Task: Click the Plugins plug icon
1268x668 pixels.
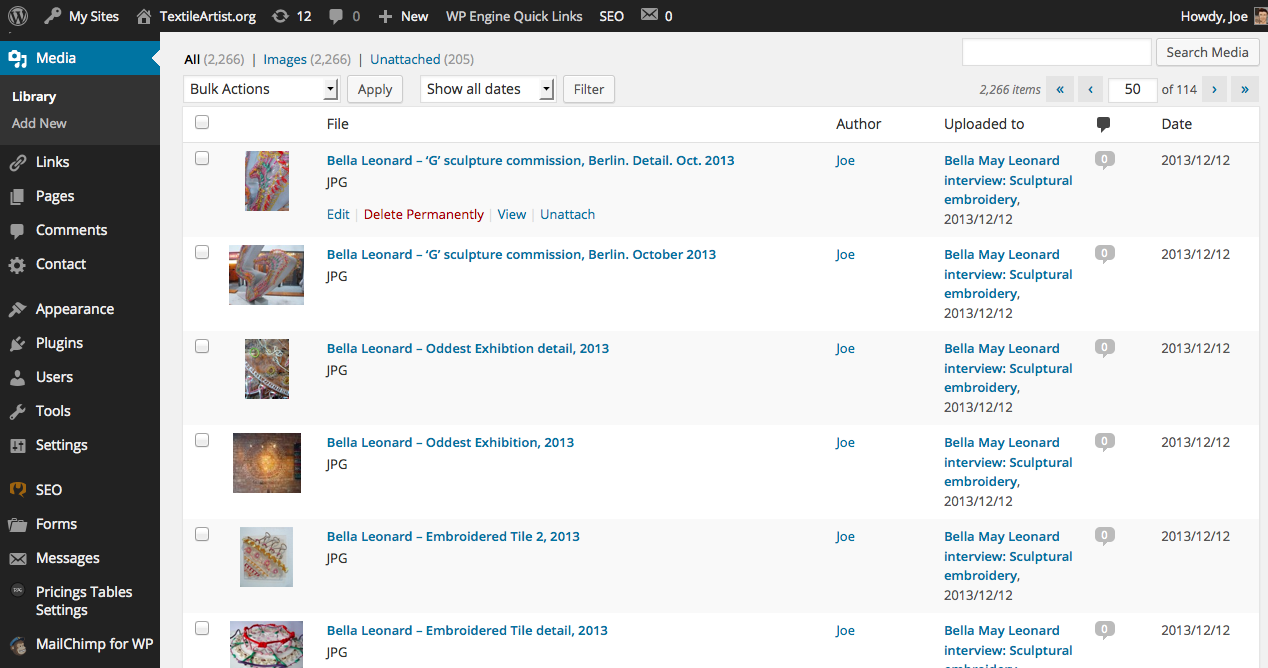Action: tap(17, 343)
